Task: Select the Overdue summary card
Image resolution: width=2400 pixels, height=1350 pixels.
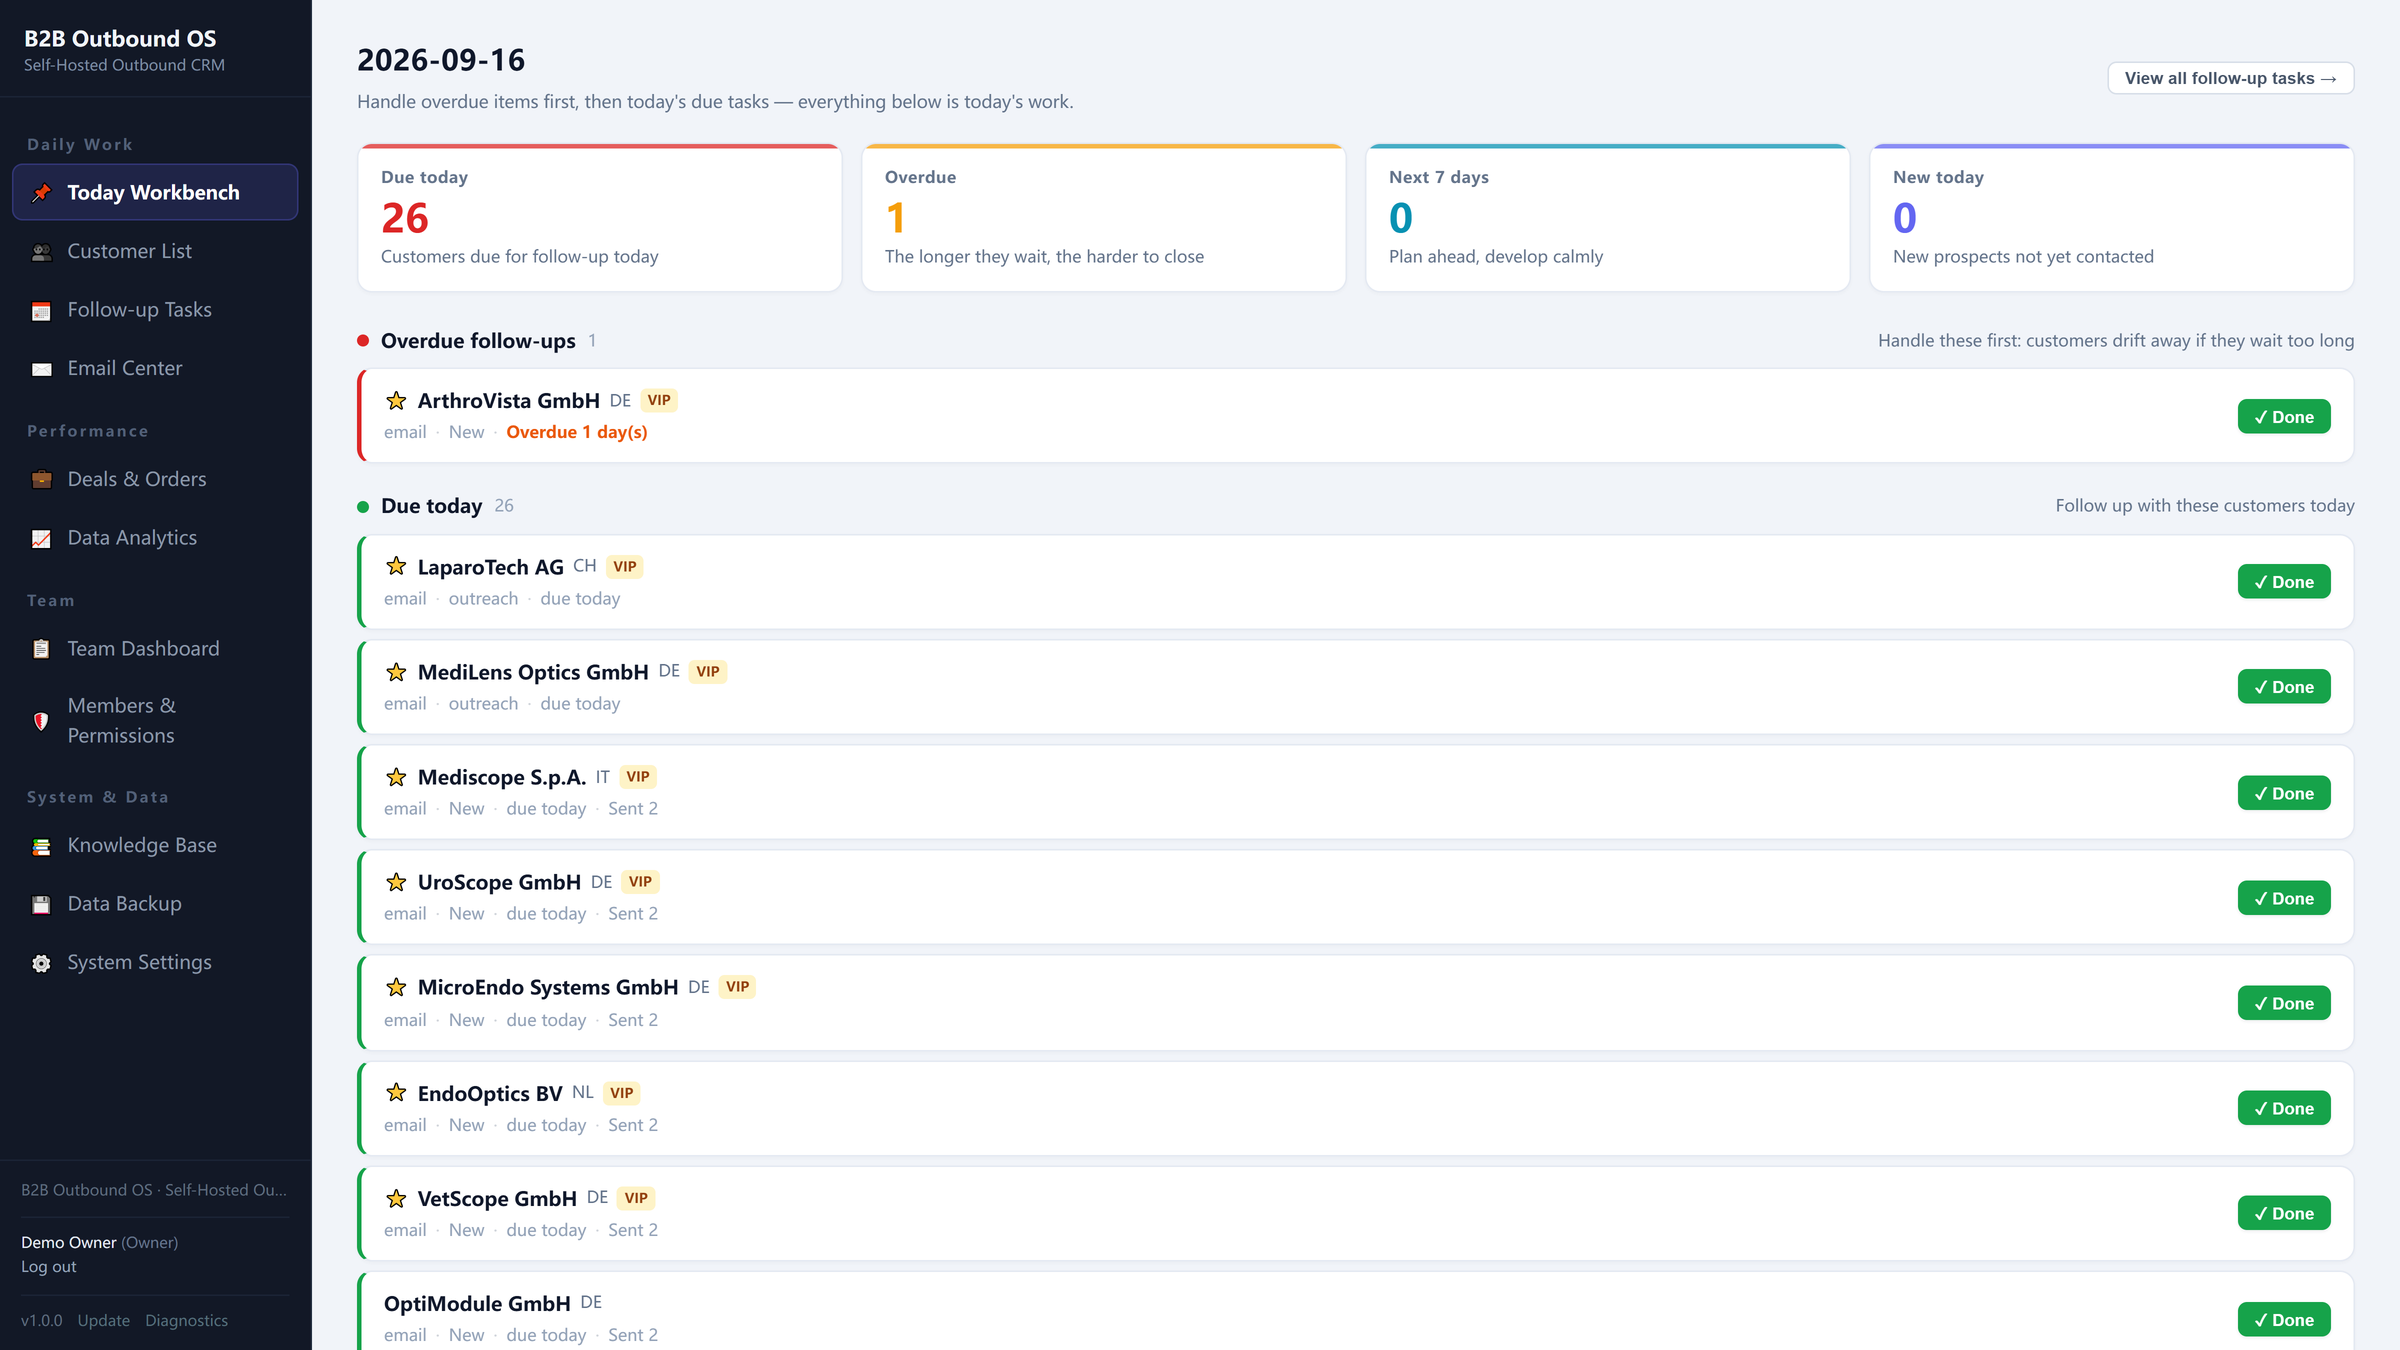Action: [x=1104, y=218]
